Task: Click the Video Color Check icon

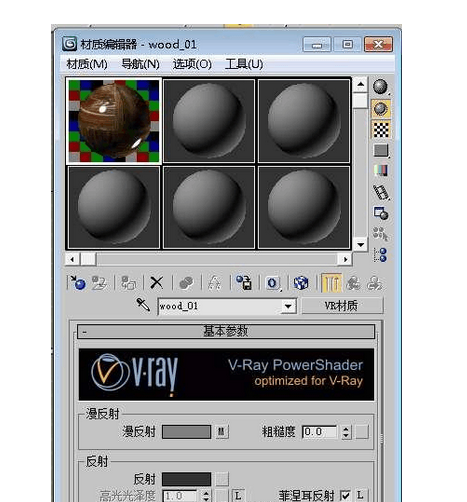Action: 381,171
